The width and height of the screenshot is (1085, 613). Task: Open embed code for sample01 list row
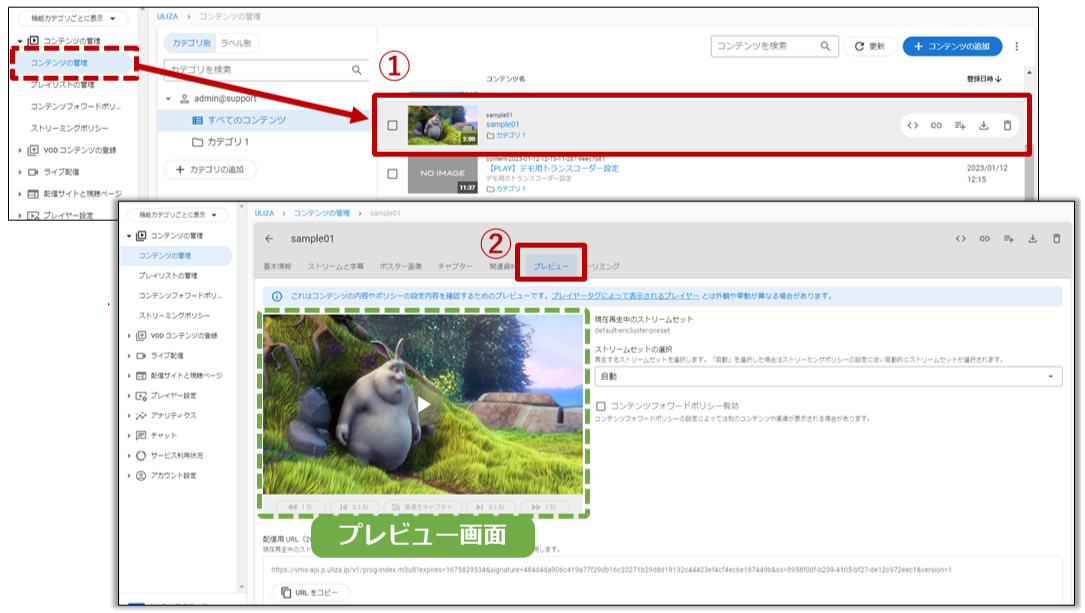(x=913, y=125)
